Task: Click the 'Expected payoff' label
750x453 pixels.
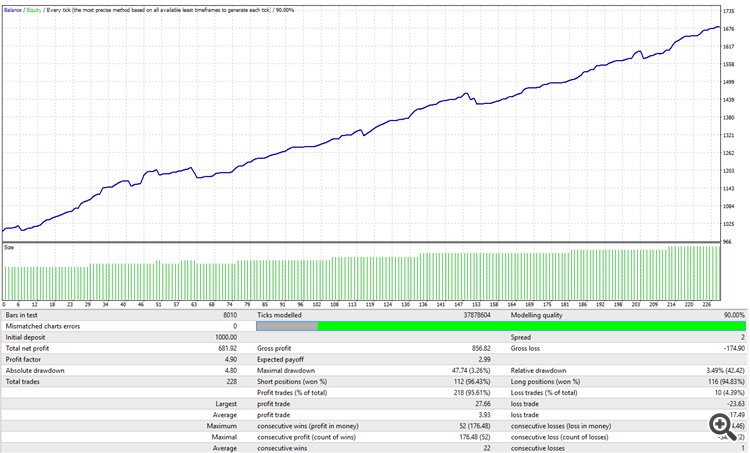Action: pyautogui.click(x=281, y=359)
